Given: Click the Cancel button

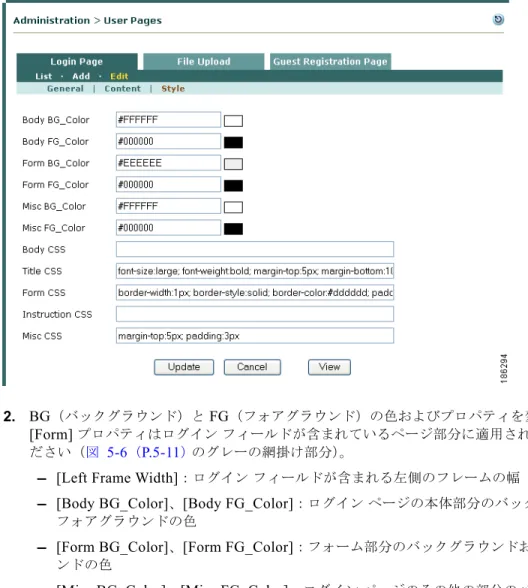Looking at the screenshot, I should [x=252, y=367].
